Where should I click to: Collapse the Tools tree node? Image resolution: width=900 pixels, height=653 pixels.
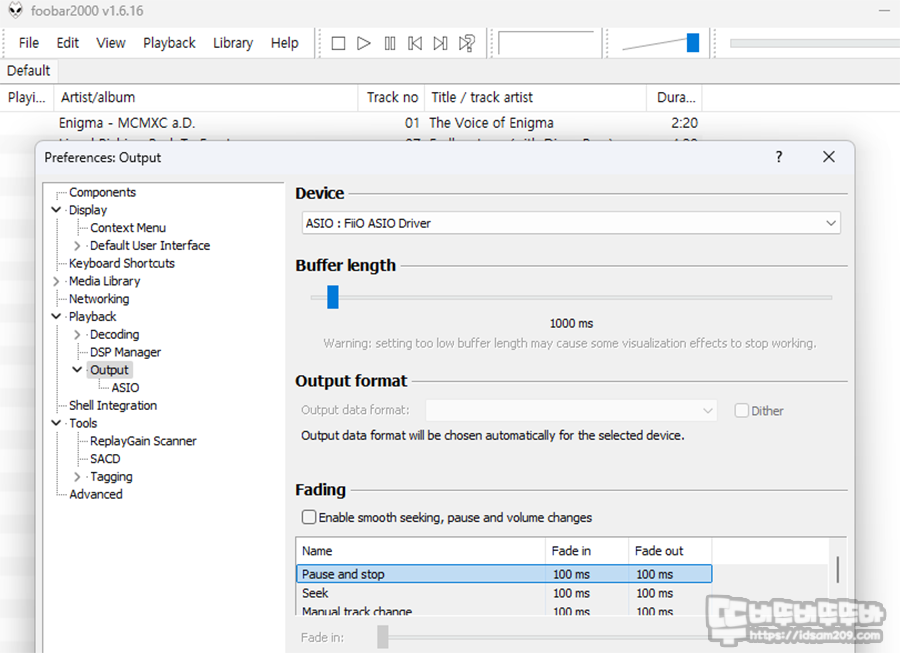coord(56,423)
